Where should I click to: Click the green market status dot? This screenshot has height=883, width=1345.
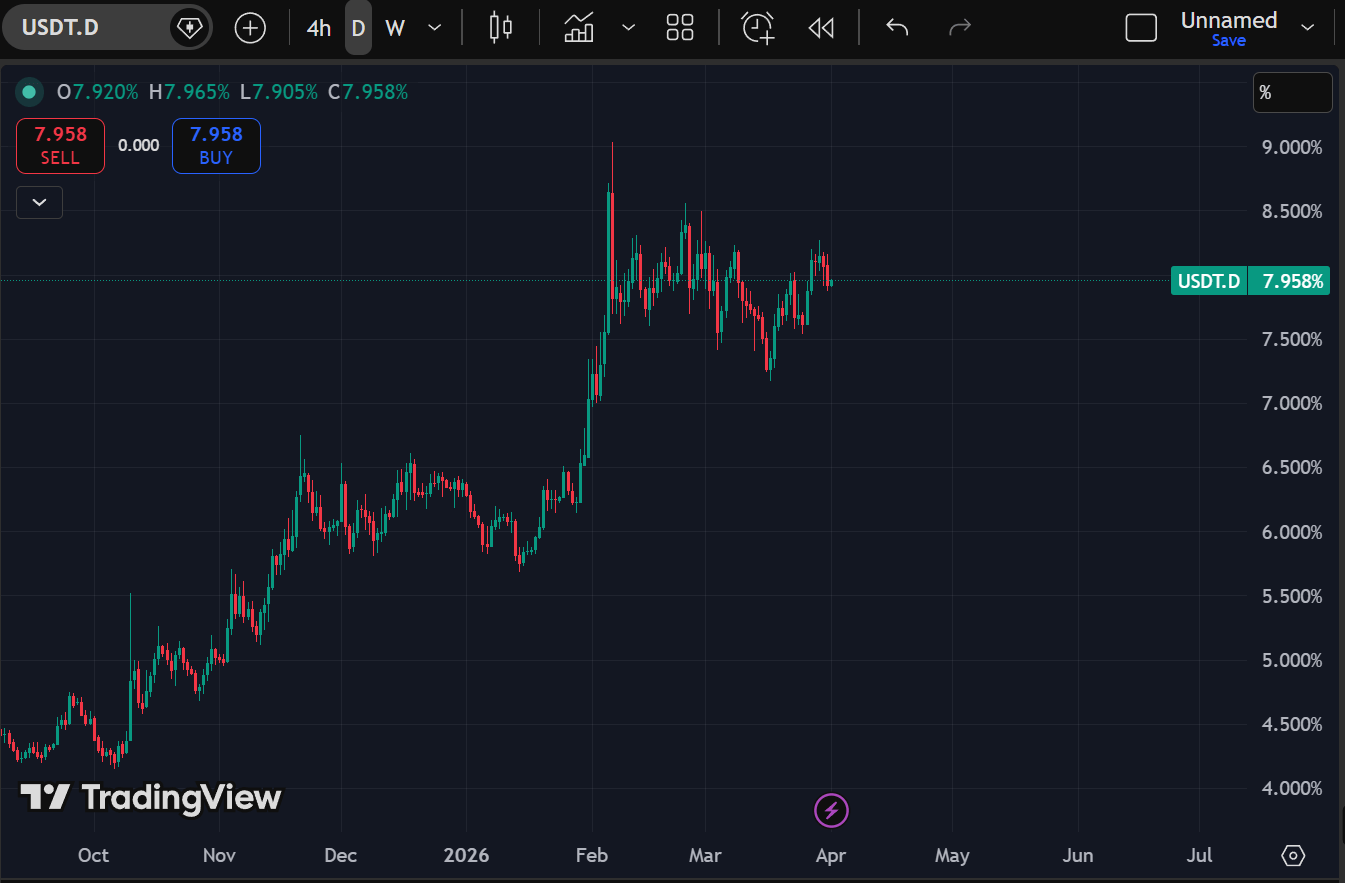[29, 92]
